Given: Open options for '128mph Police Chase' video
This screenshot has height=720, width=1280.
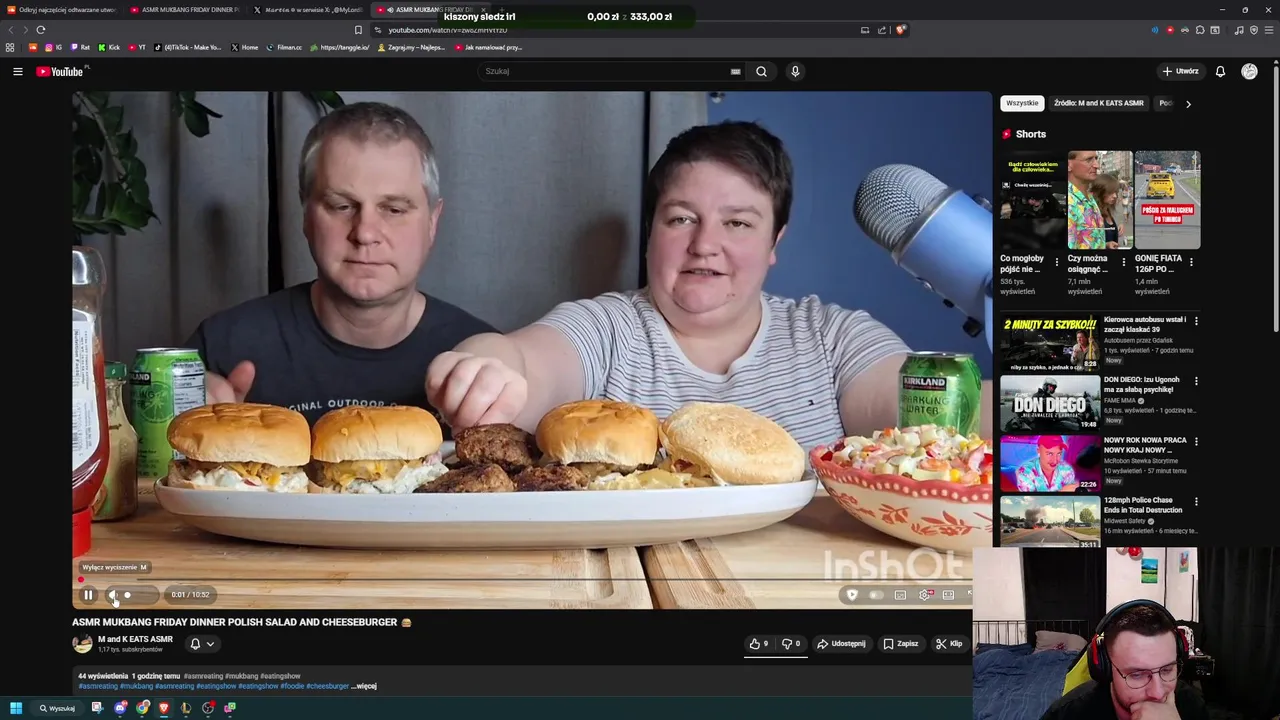Looking at the screenshot, I should point(1196,501).
